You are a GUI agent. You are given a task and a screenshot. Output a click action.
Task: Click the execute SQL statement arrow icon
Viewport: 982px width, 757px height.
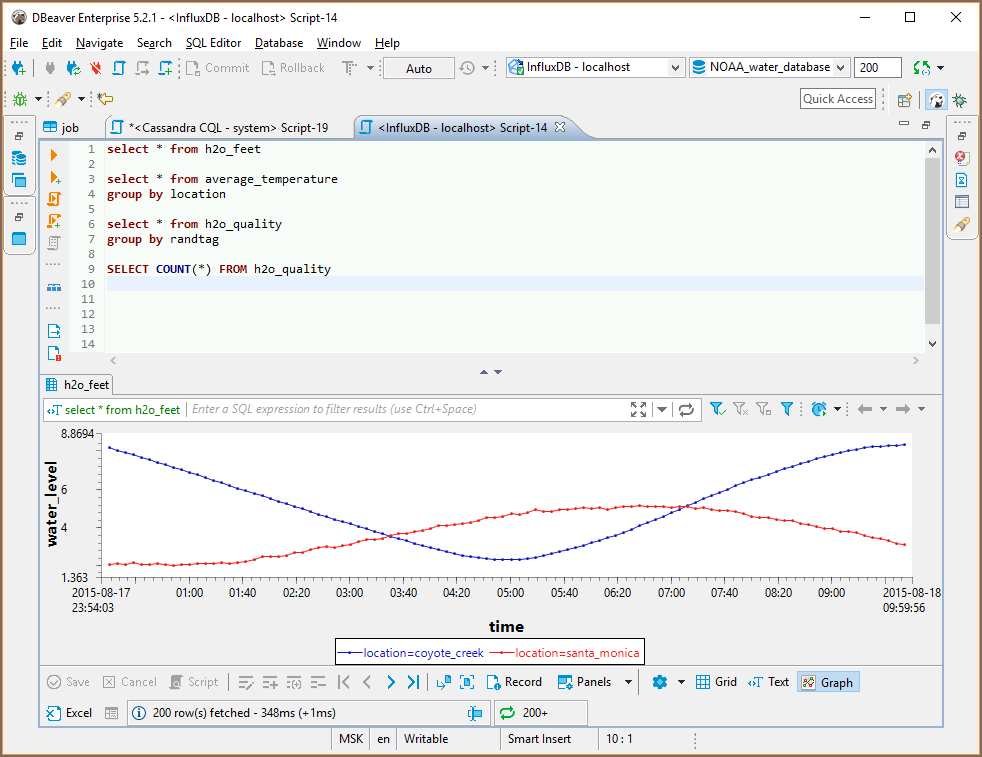[x=54, y=155]
